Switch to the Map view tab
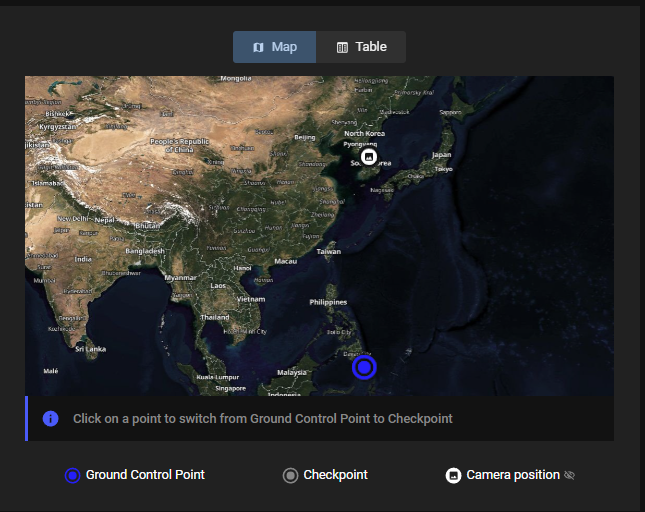 274,47
